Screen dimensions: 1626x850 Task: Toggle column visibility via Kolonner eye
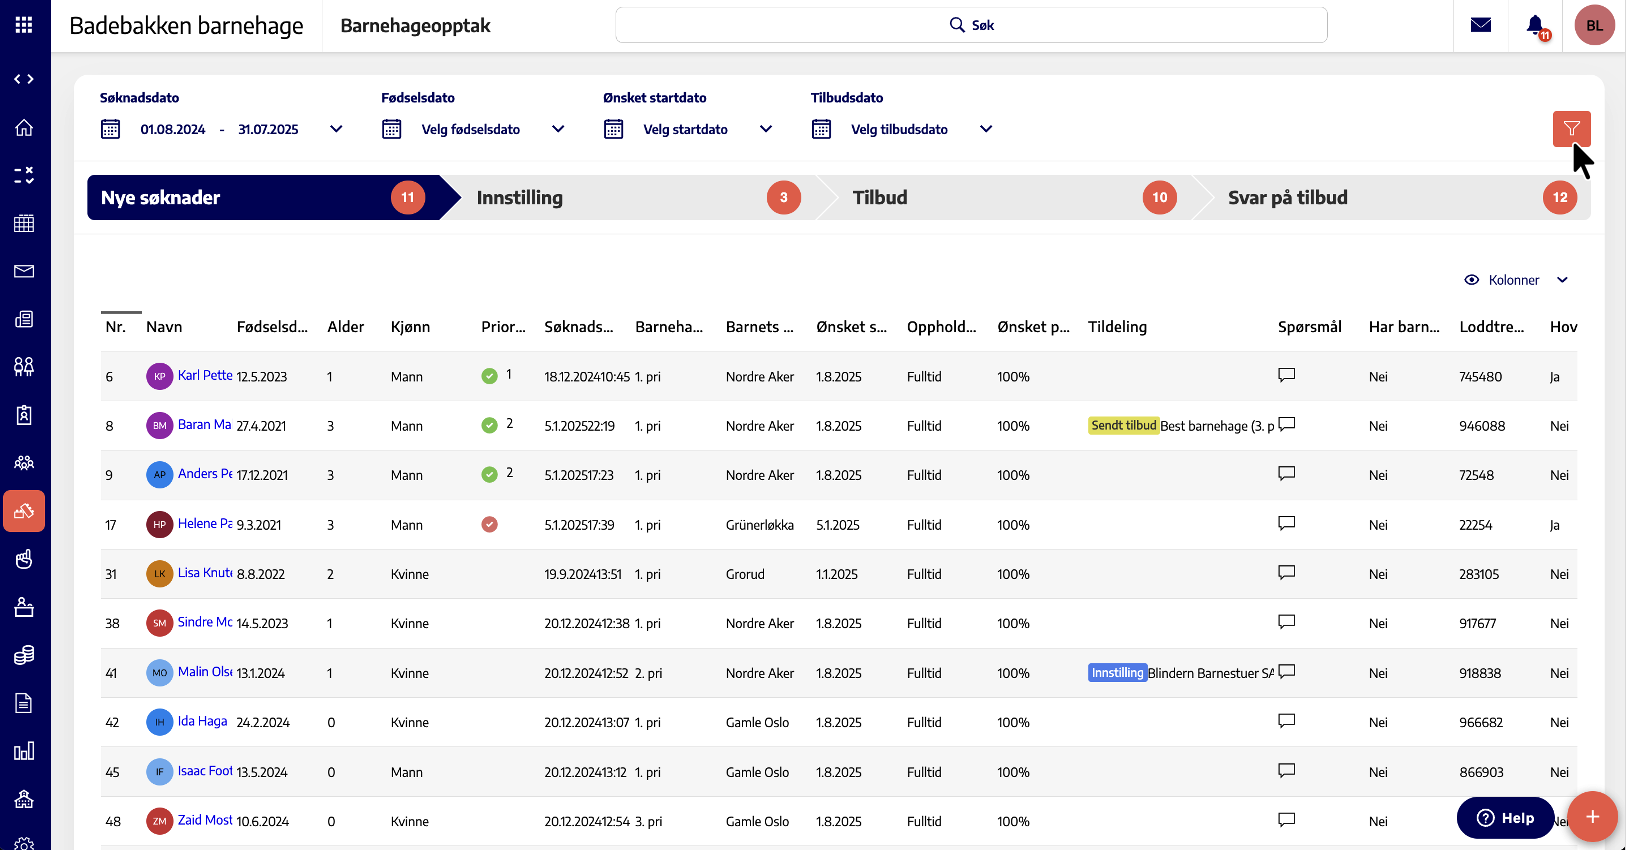pyautogui.click(x=1471, y=280)
